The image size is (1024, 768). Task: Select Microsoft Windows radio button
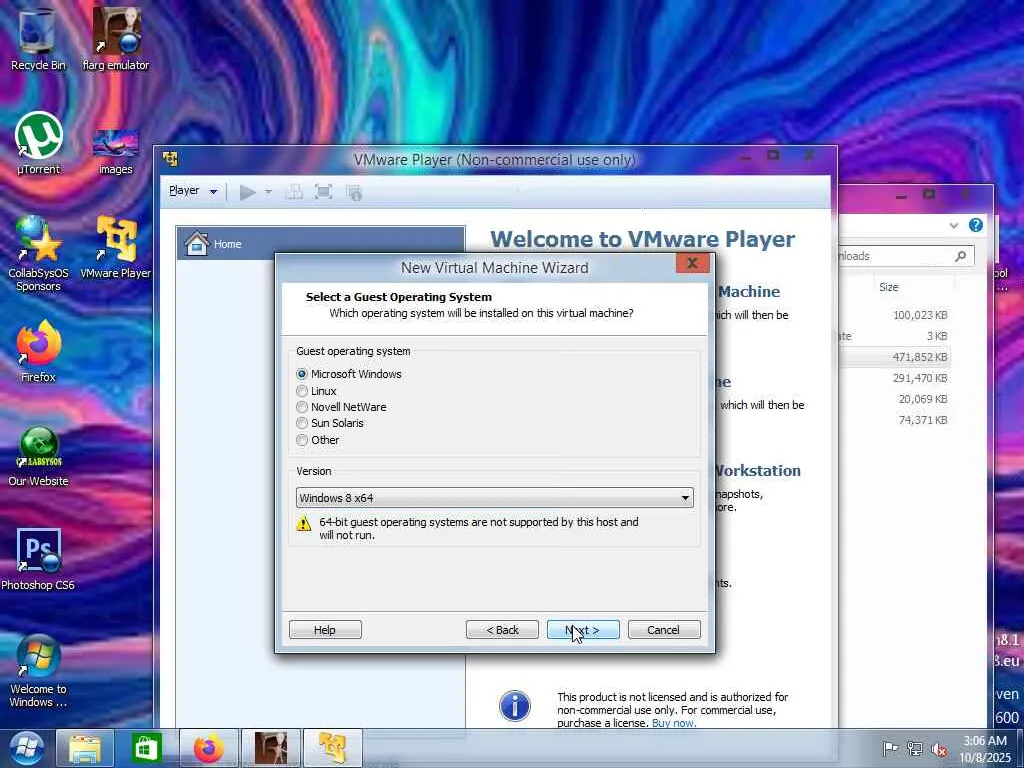[x=302, y=374]
